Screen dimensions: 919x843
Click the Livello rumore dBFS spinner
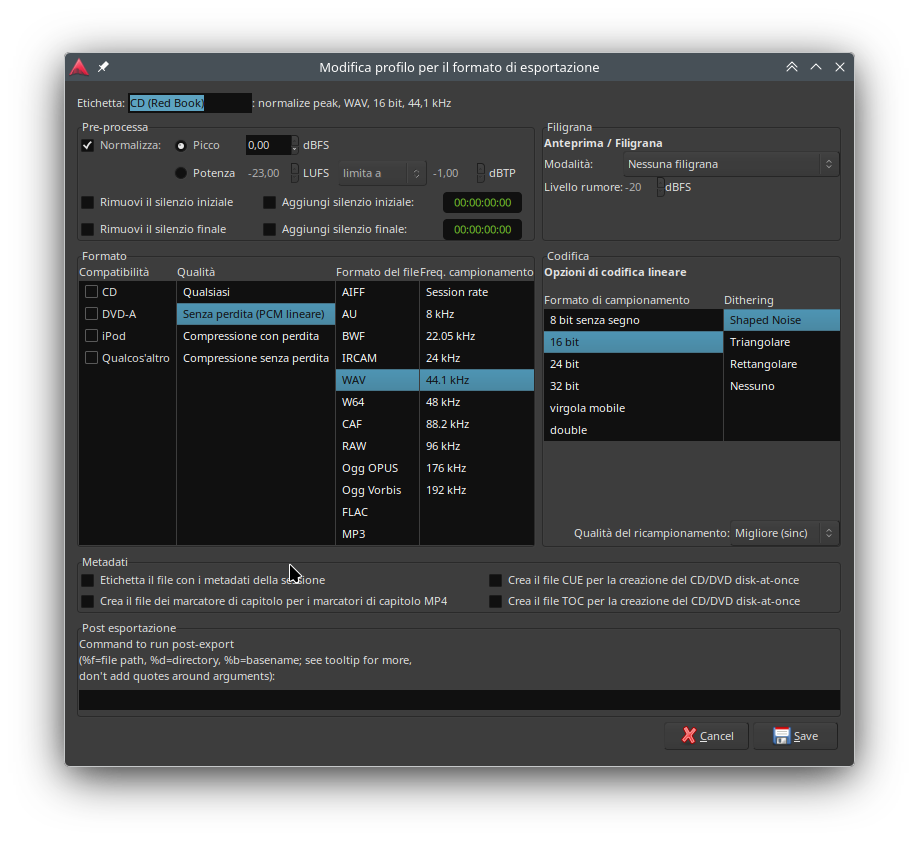[660, 187]
